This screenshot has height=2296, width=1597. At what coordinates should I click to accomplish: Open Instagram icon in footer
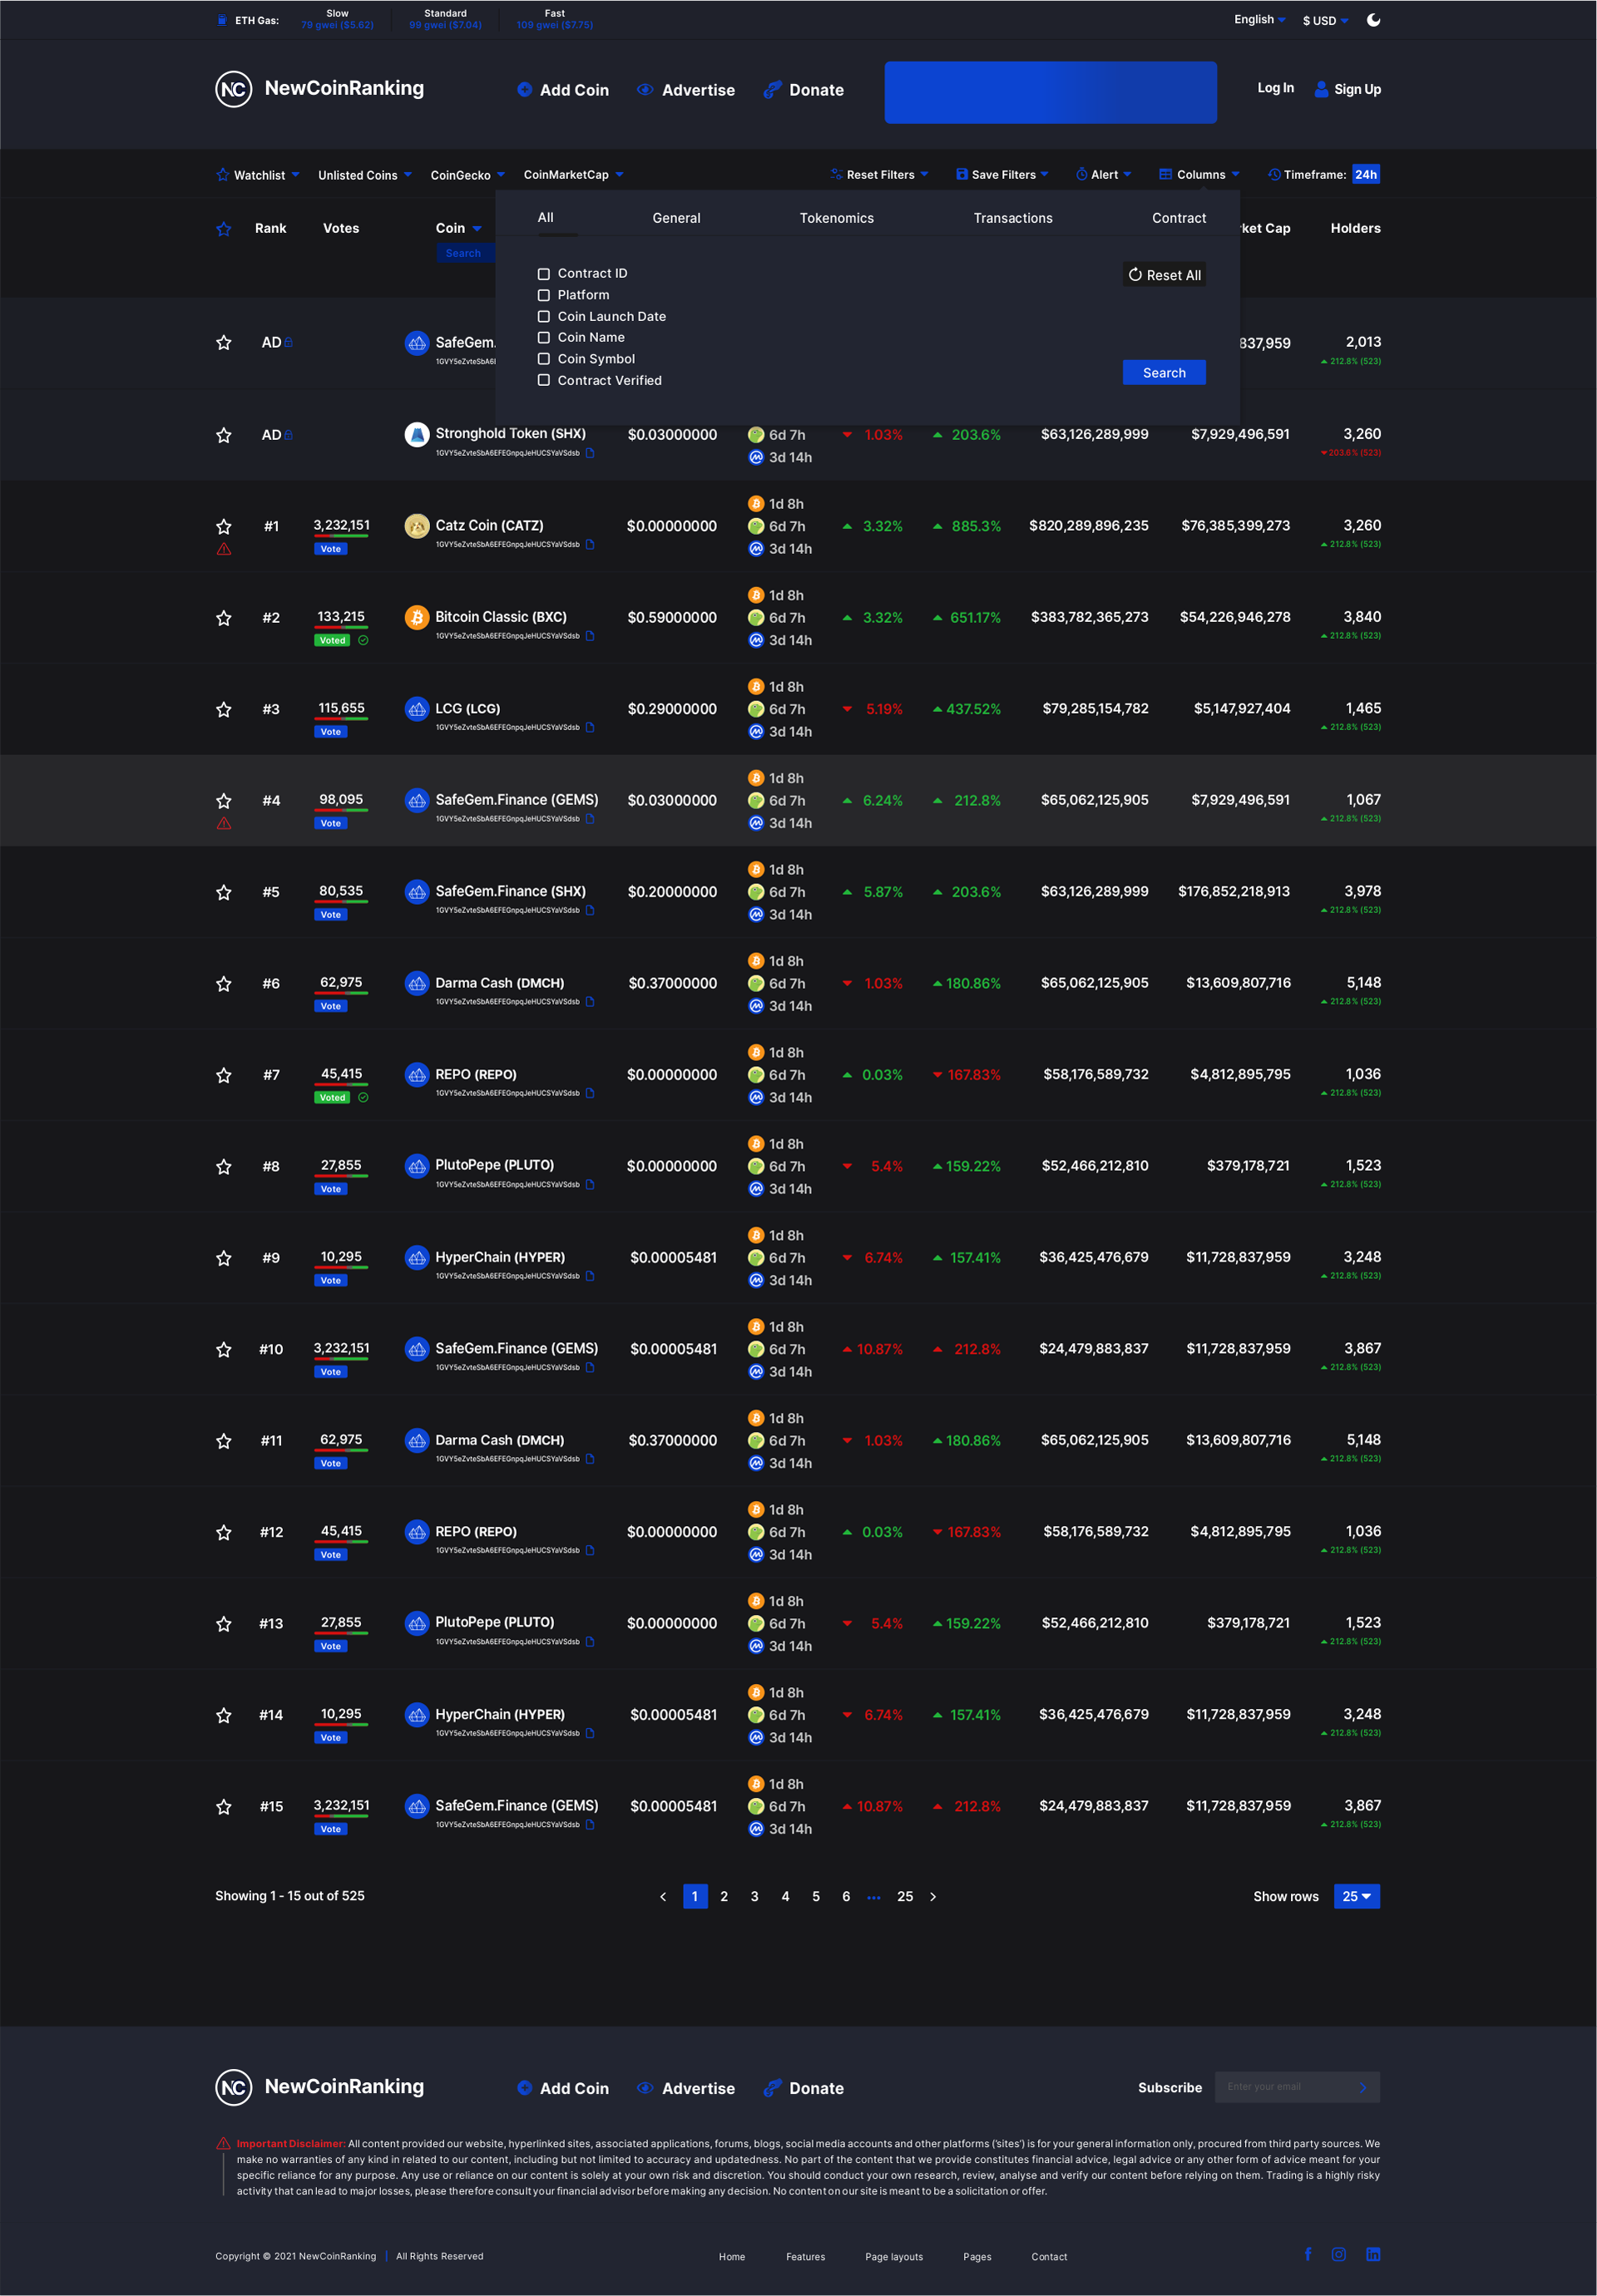point(1339,2254)
